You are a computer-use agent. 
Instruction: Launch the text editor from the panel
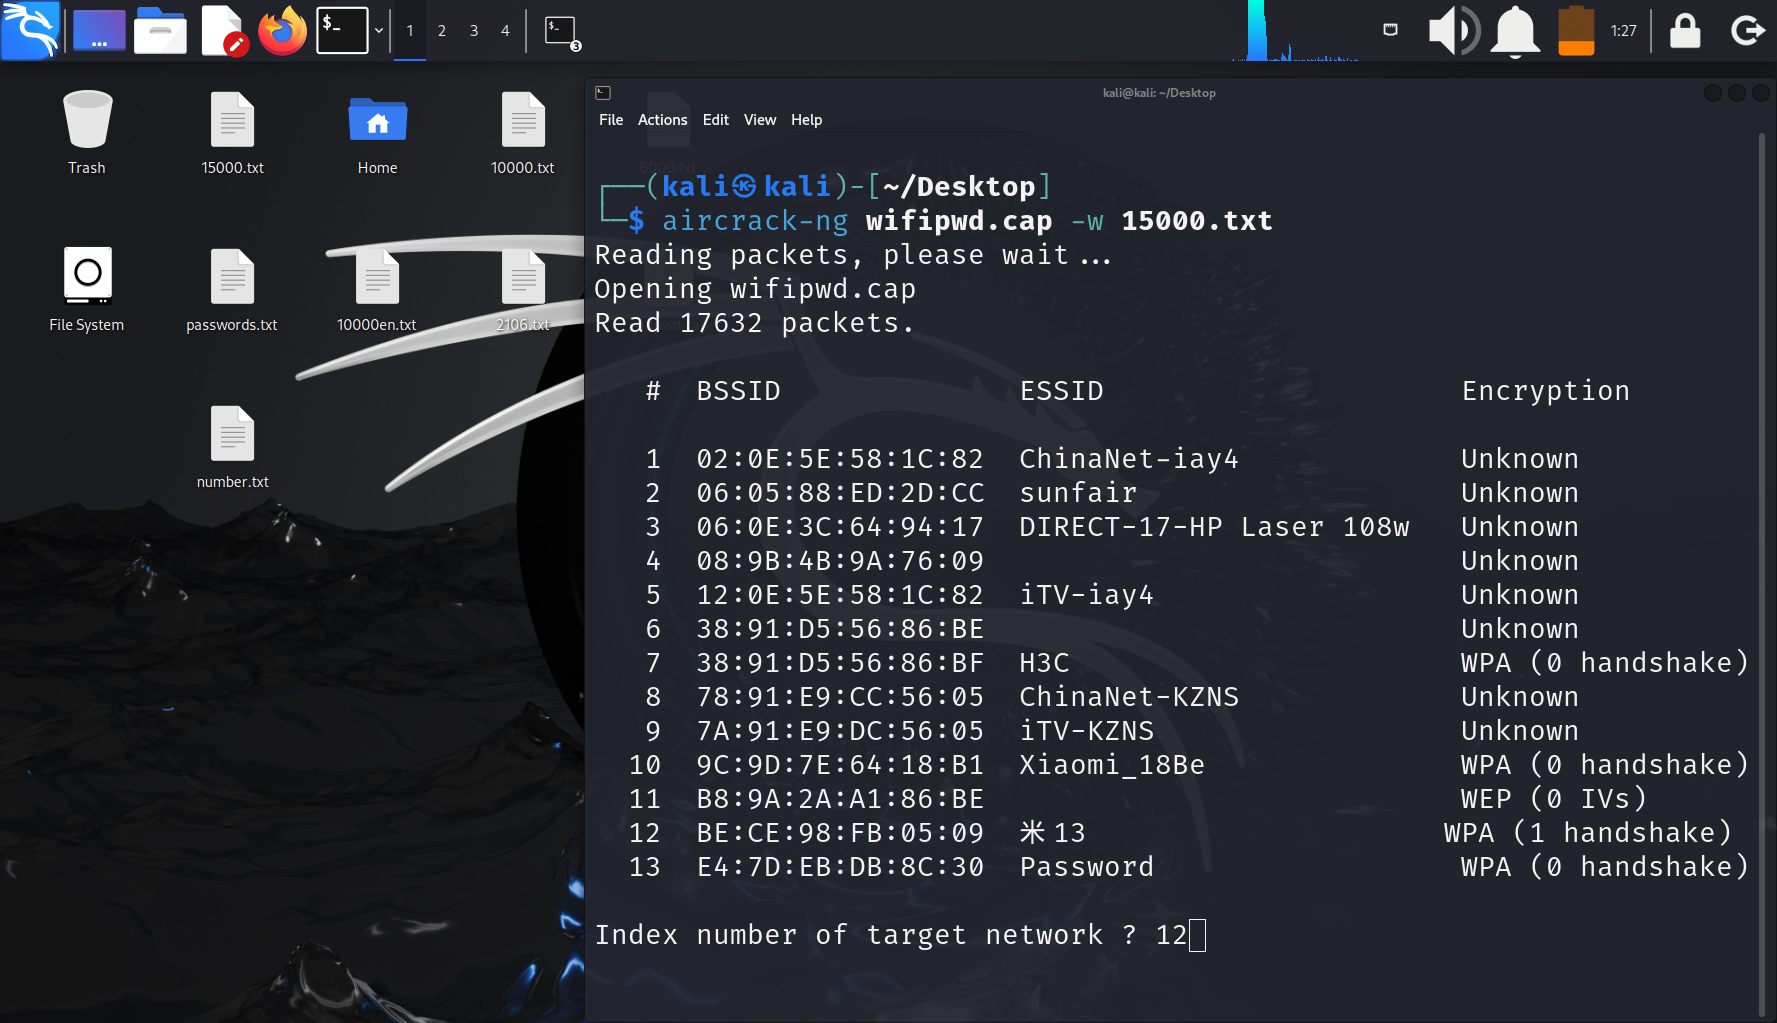point(224,30)
